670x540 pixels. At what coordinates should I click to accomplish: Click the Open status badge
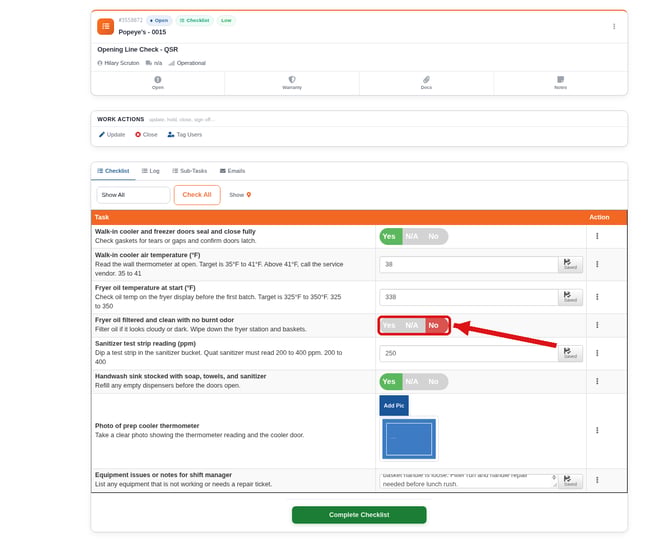[x=159, y=21]
